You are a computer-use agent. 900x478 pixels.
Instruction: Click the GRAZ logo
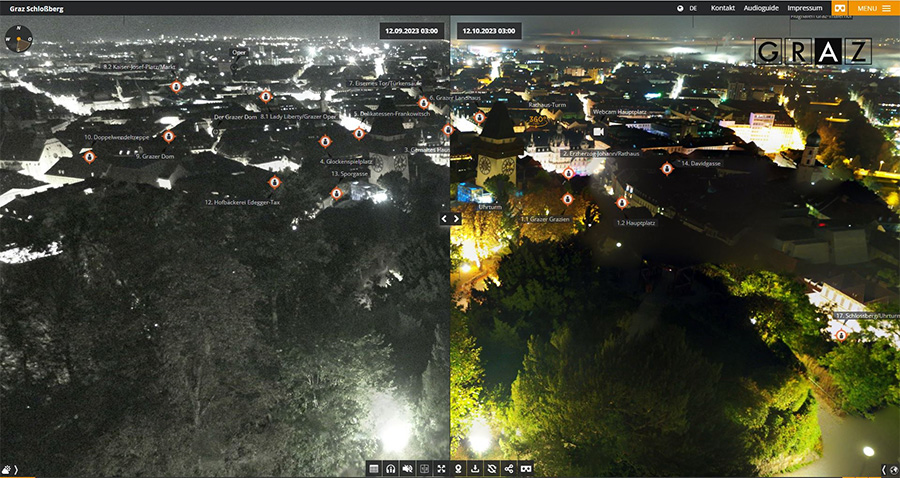(x=813, y=51)
